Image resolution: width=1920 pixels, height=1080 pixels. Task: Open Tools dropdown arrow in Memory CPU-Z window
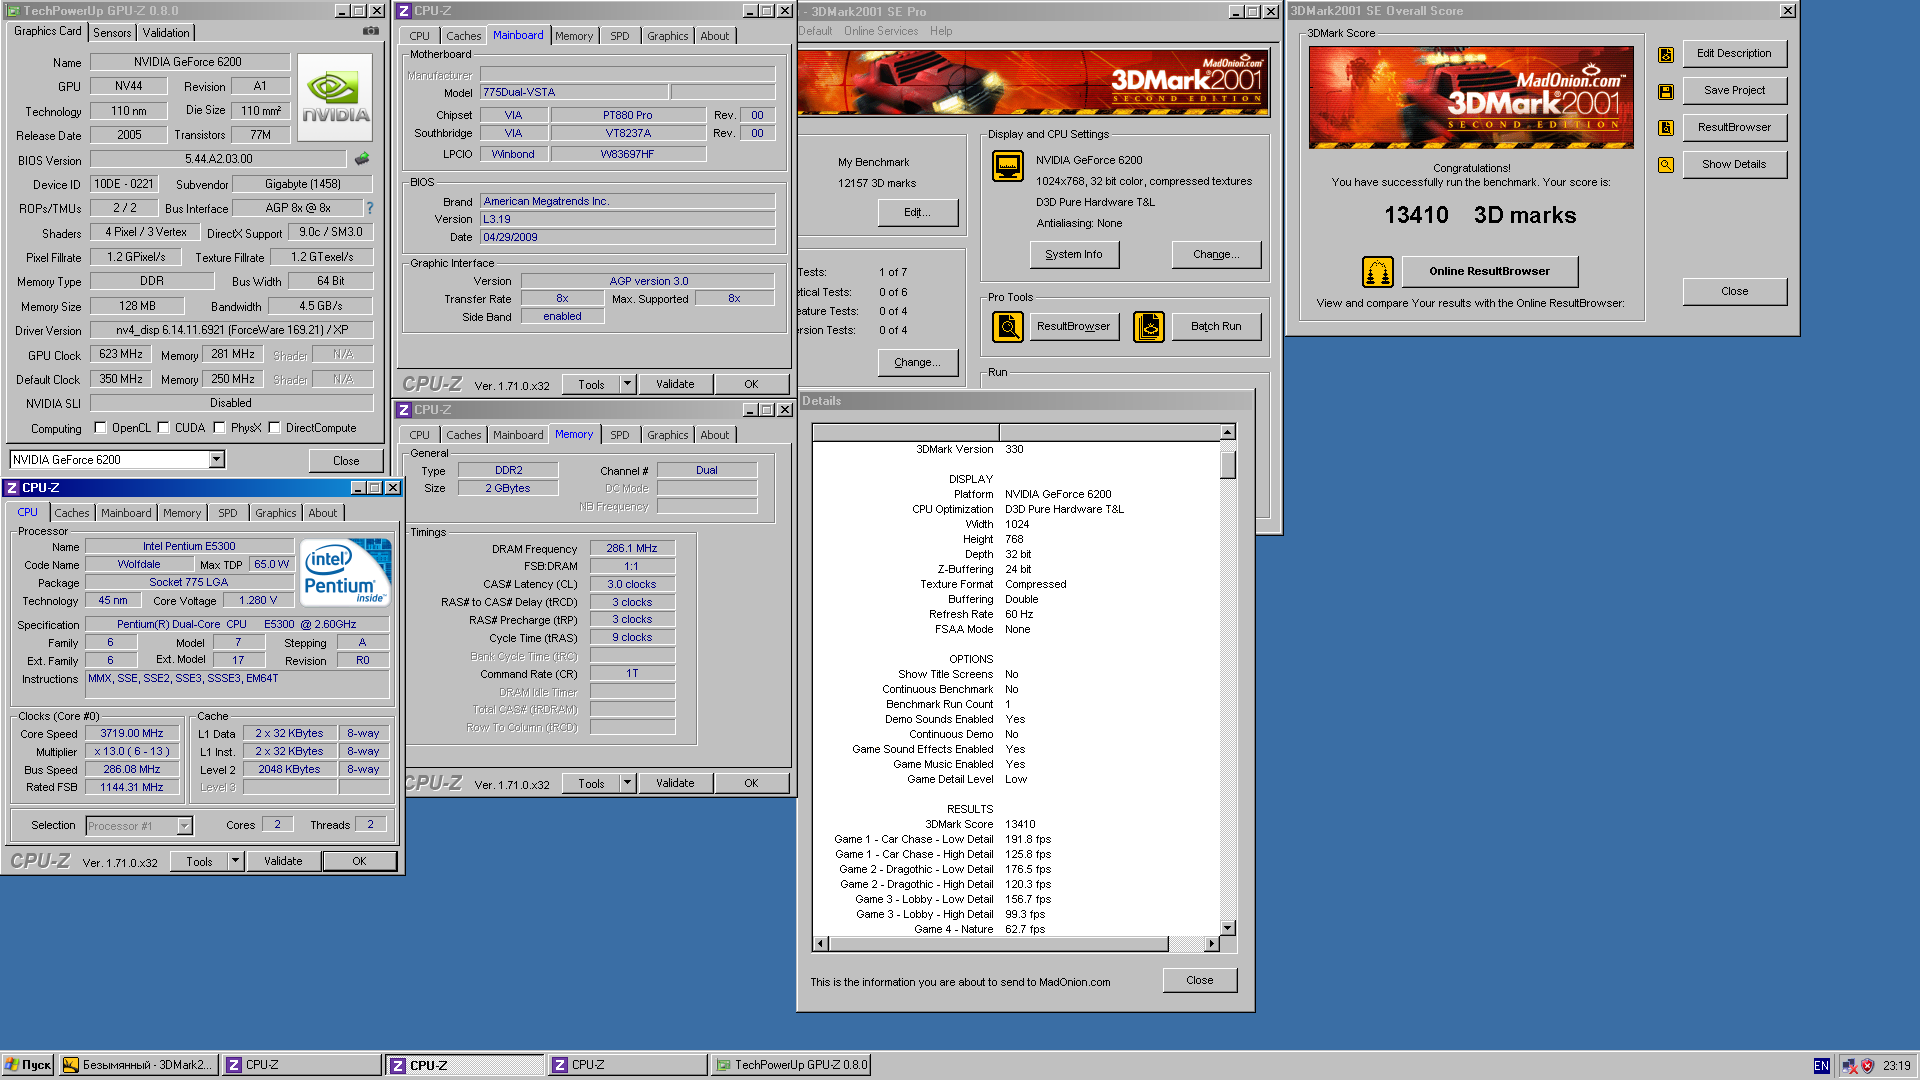tap(627, 783)
